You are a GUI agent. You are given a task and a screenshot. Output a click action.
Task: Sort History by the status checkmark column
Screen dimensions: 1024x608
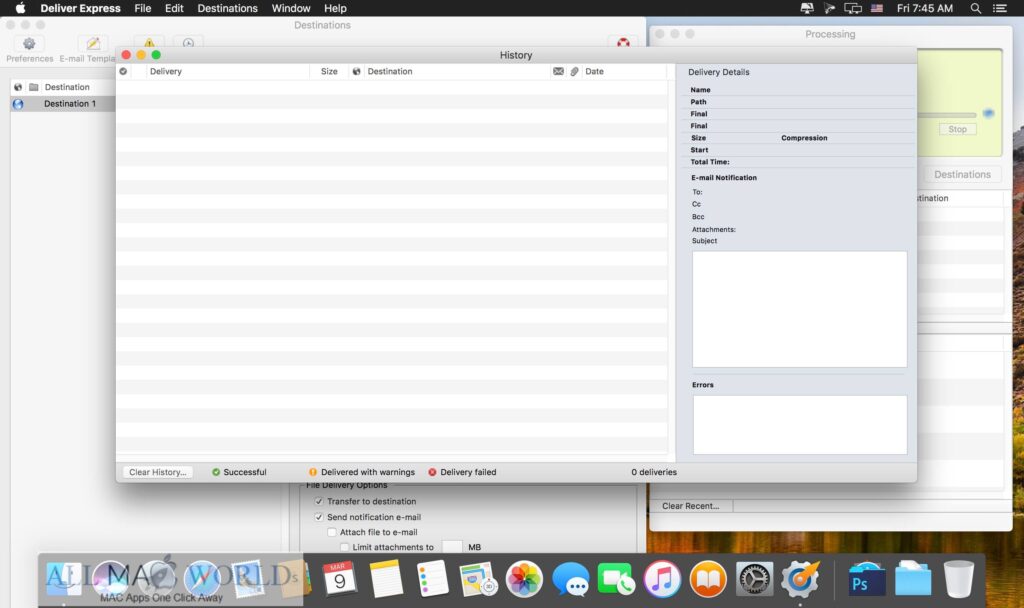(123, 71)
